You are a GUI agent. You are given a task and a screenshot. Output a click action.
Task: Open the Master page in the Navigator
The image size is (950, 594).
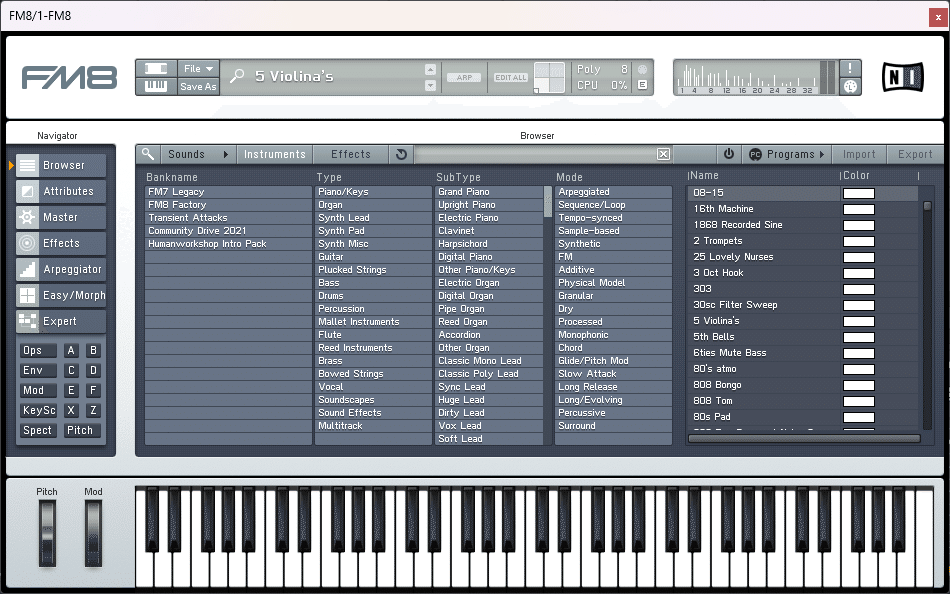(61, 218)
